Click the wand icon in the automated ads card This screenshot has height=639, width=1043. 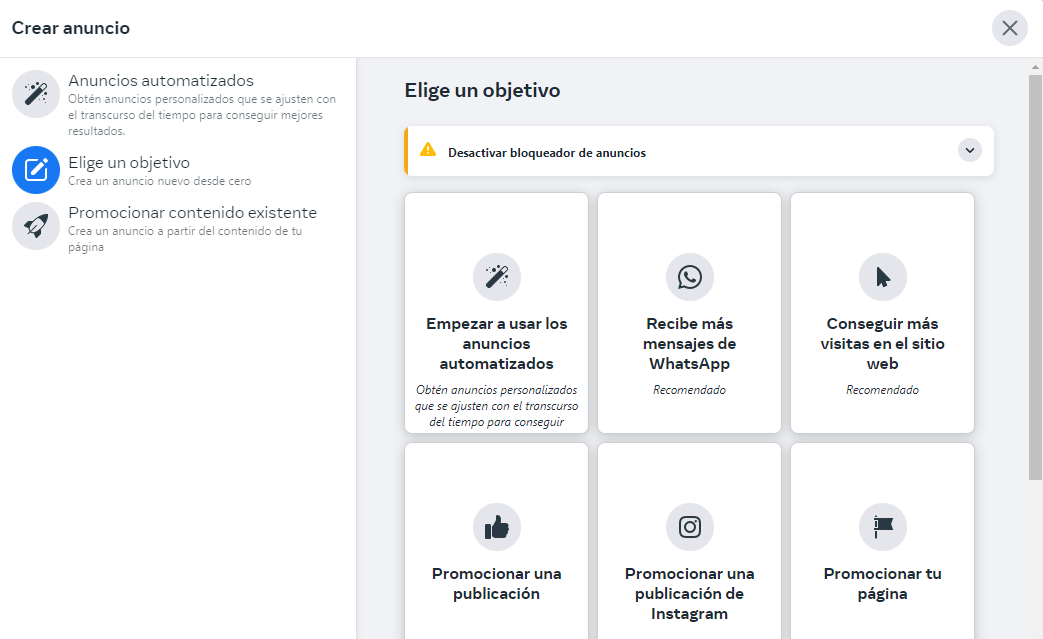pyautogui.click(x=497, y=277)
